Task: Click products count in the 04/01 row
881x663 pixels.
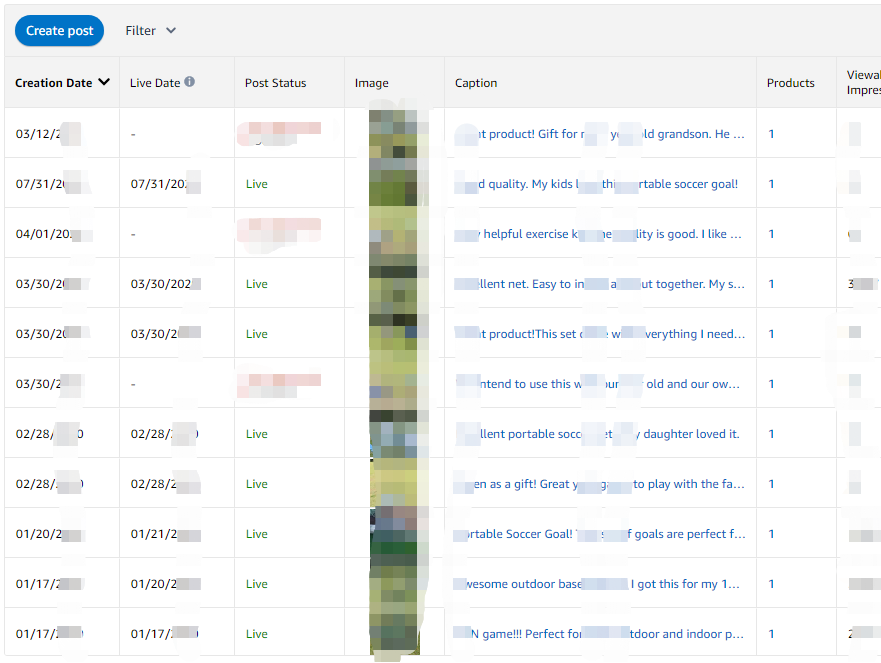Action: [771, 234]
